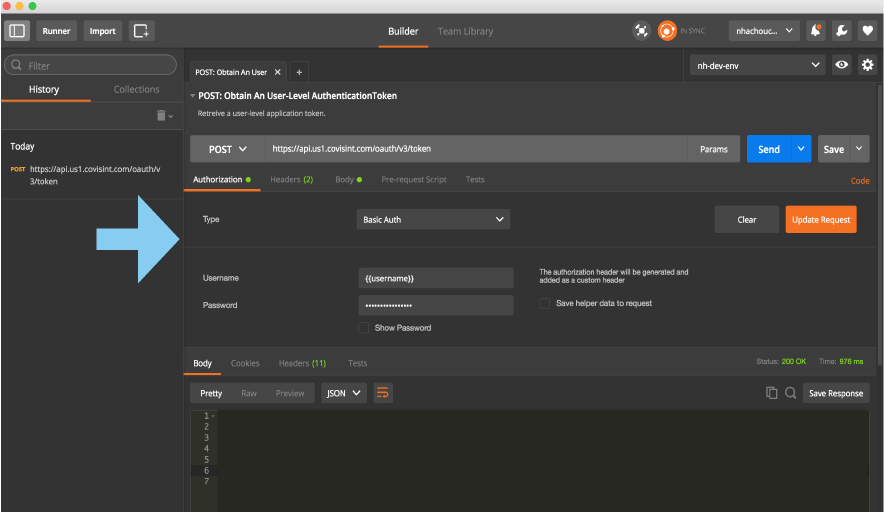Click the environment quick look eye
Image resolution: width=884 pixels, height=512 pixels.
tap(842, 65)
